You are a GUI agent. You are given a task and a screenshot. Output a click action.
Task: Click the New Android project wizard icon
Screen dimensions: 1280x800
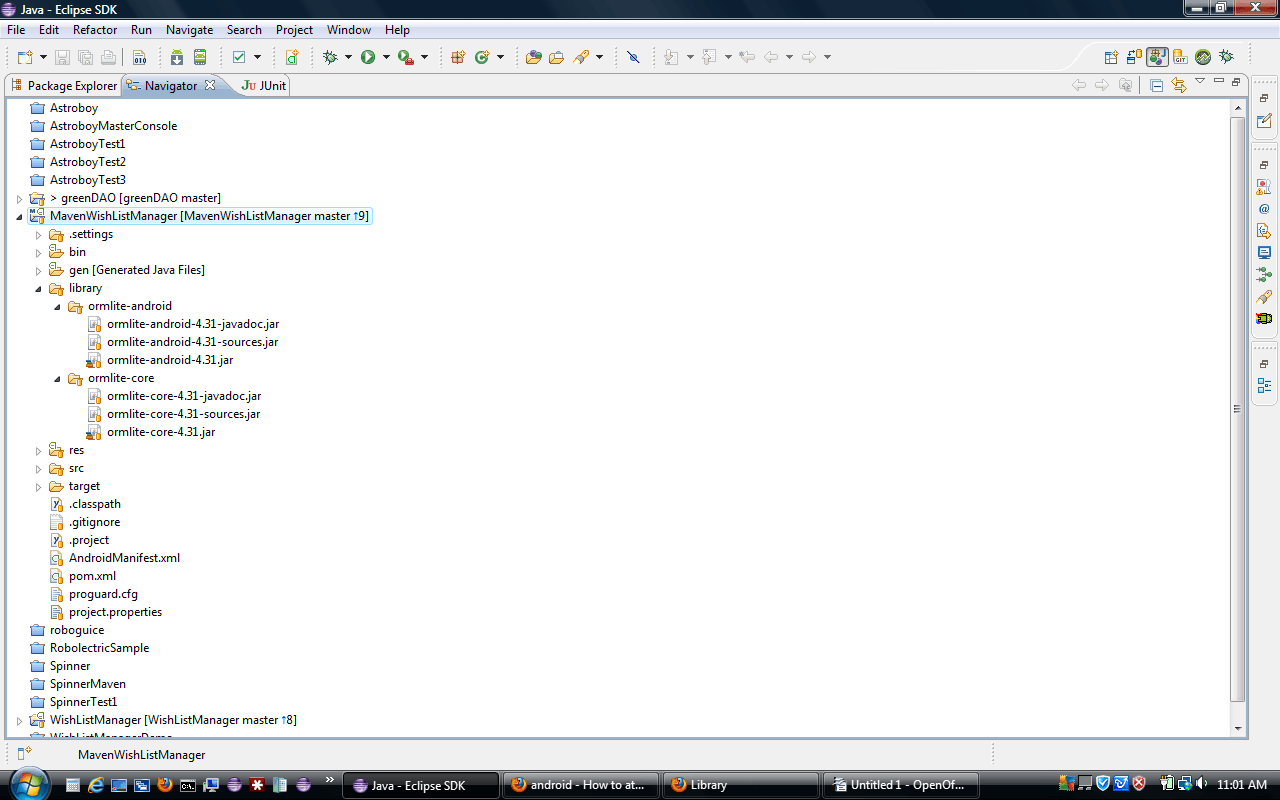point(291,57)
